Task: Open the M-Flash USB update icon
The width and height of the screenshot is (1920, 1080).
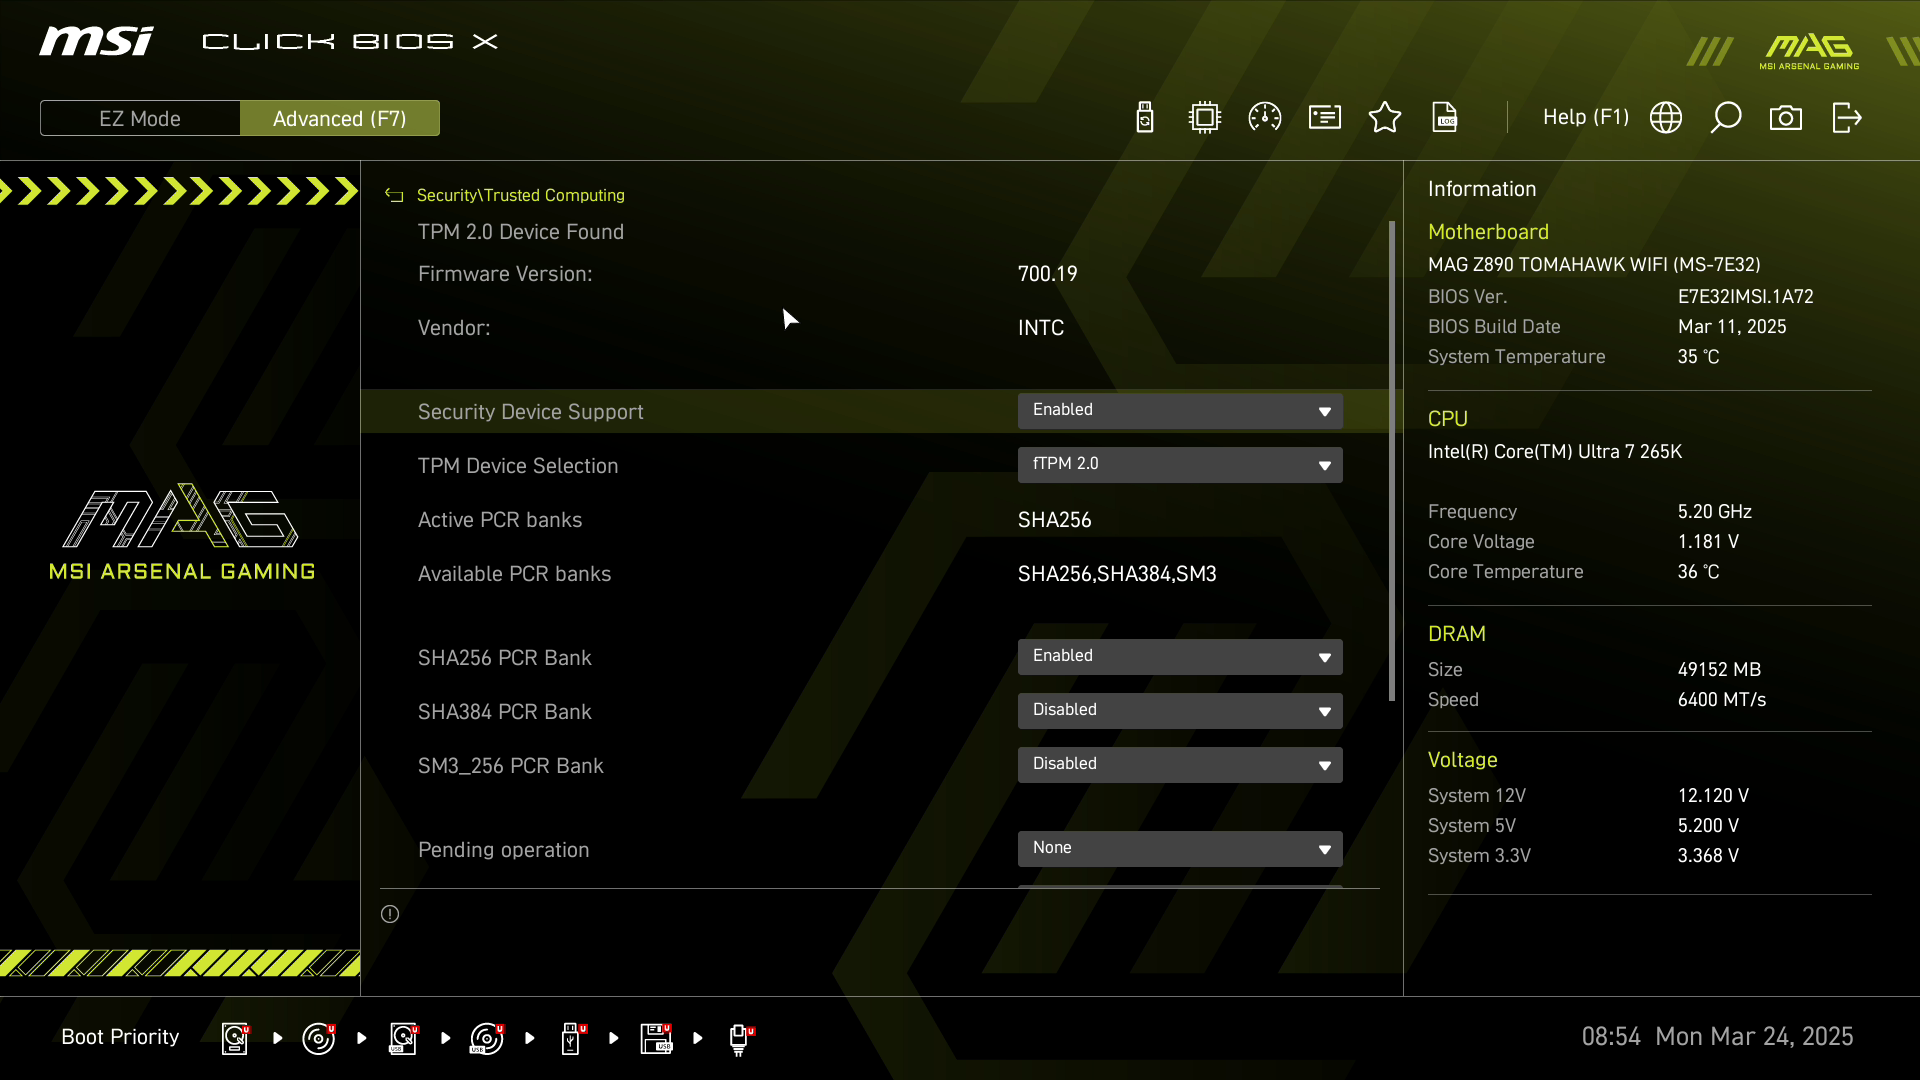Action: click(x=1145, y=118)
